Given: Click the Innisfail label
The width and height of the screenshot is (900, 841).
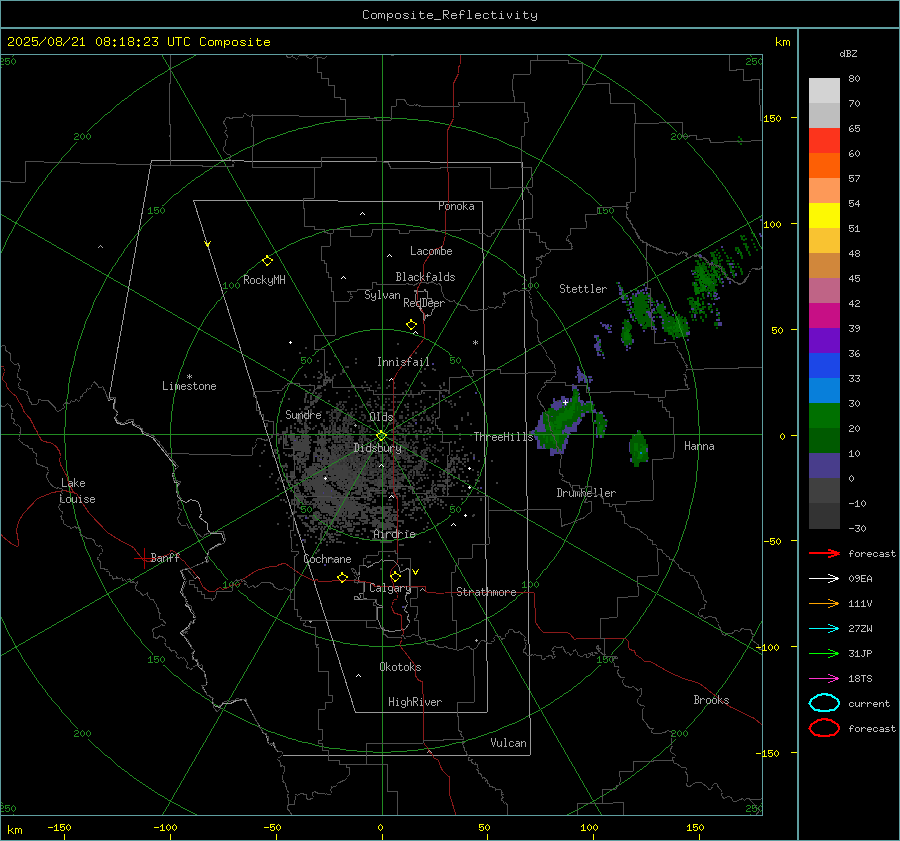Looking at the screenshot, I should 403,362.
